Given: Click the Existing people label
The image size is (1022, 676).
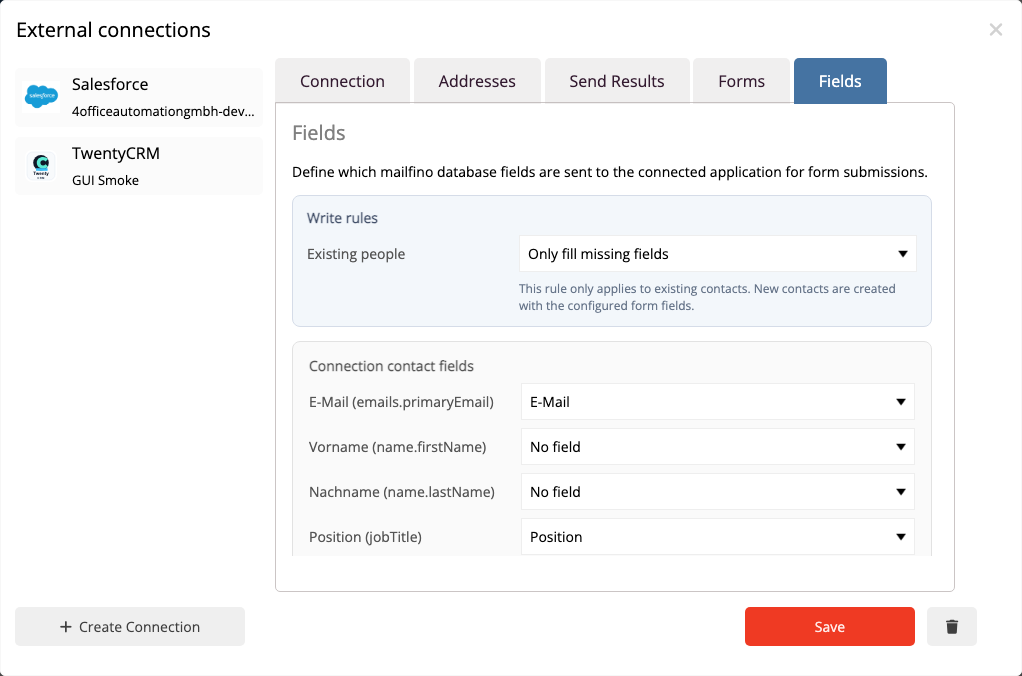Looking at the screenshot, I should point(356,254).
